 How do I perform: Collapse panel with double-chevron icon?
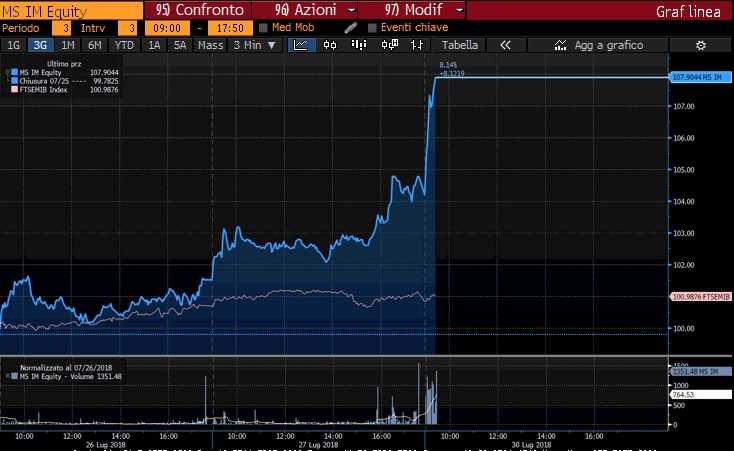pyautogui.click(x=505, y=45)
